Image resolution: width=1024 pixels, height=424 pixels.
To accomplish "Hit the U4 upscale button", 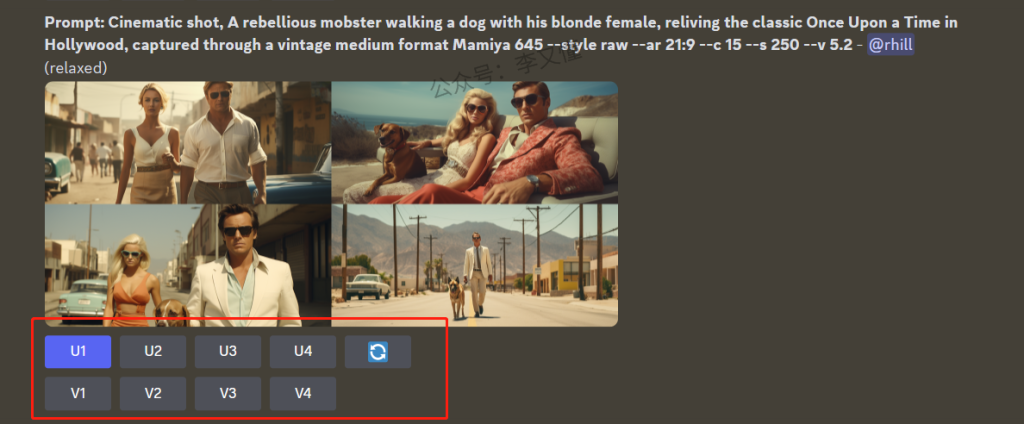I will pos(303,352).
